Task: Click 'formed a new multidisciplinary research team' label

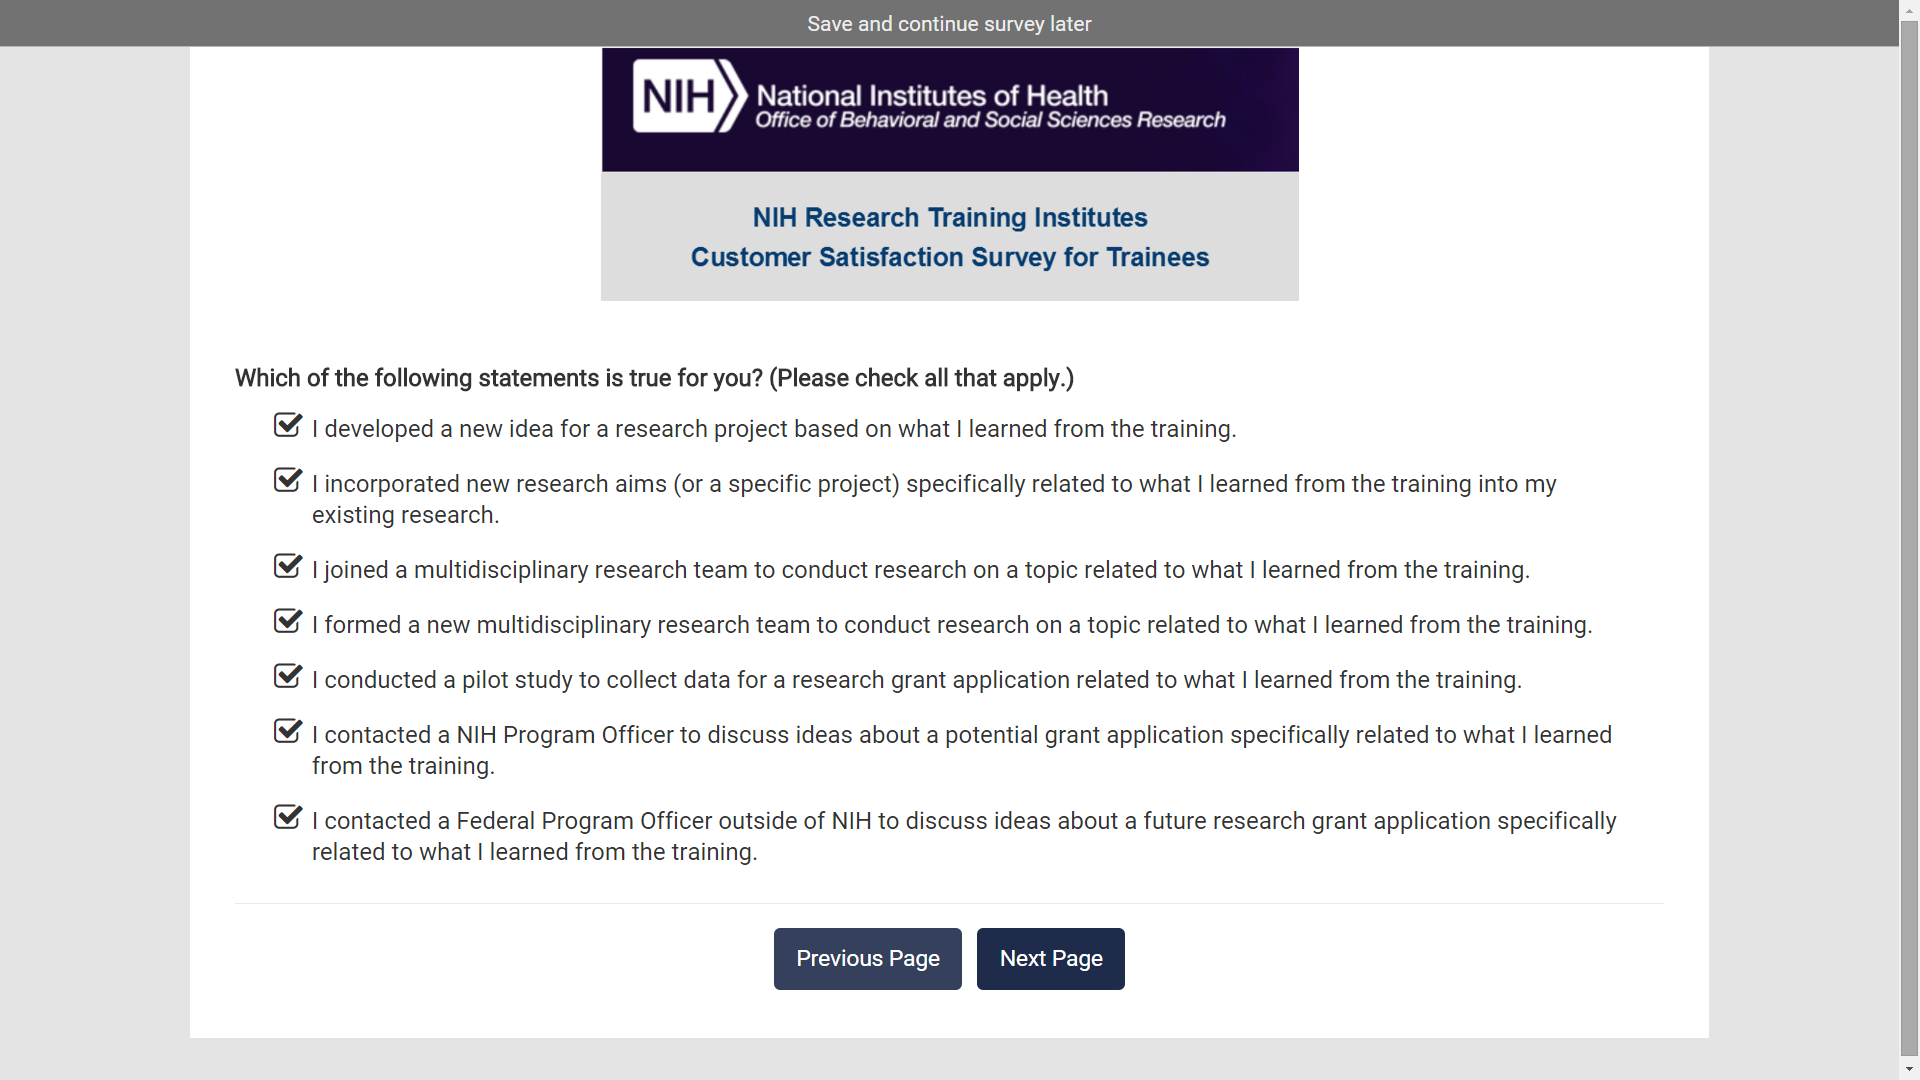Action: coord(951,625)
